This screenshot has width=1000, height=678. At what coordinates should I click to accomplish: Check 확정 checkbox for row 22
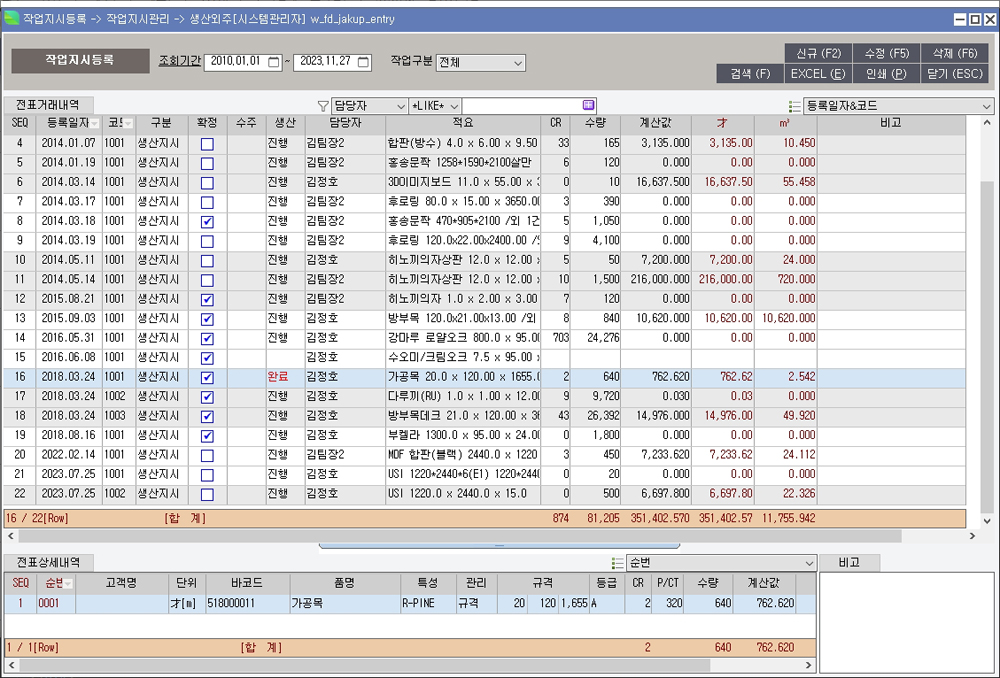click(x=207, y=494)
